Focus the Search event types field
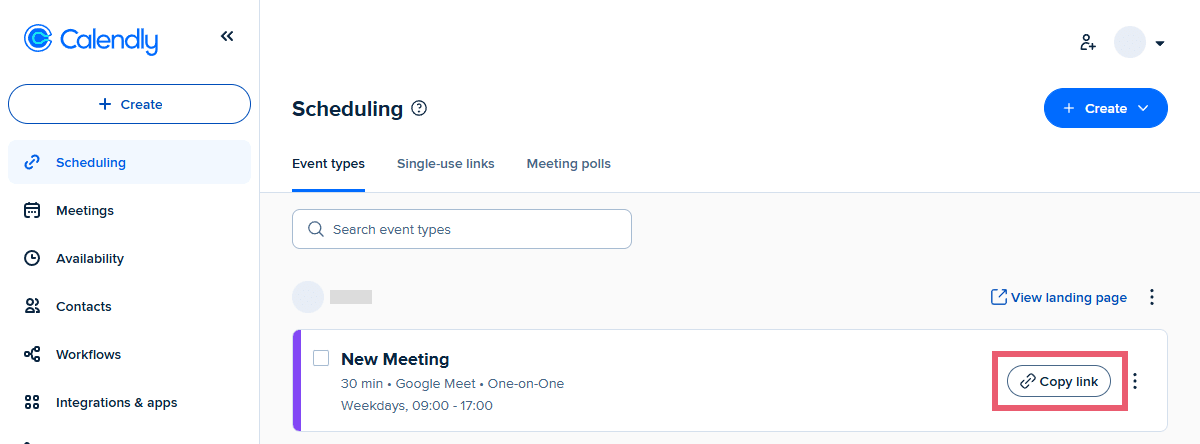The width and height of the screenshot is (1200, 444). tap(462, 229)
